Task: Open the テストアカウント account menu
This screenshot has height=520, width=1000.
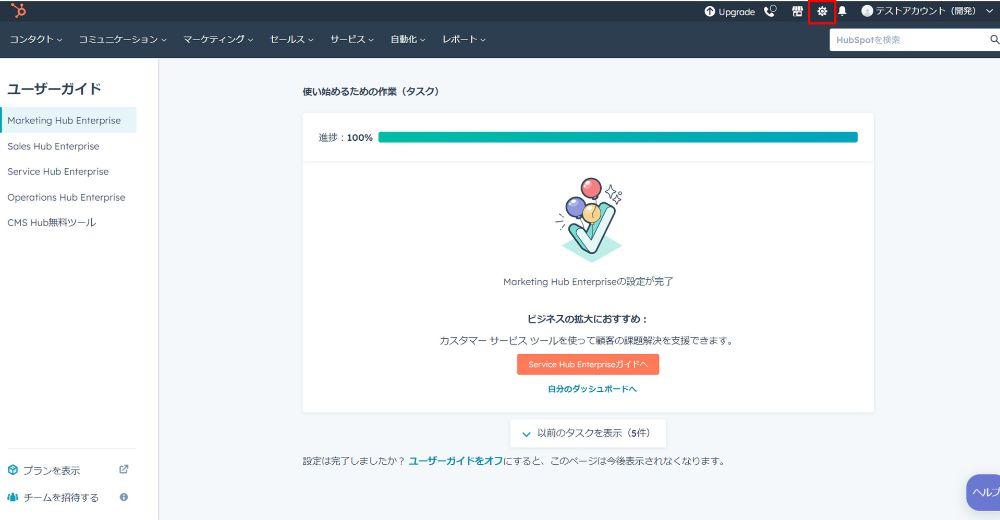Action: 927,11
